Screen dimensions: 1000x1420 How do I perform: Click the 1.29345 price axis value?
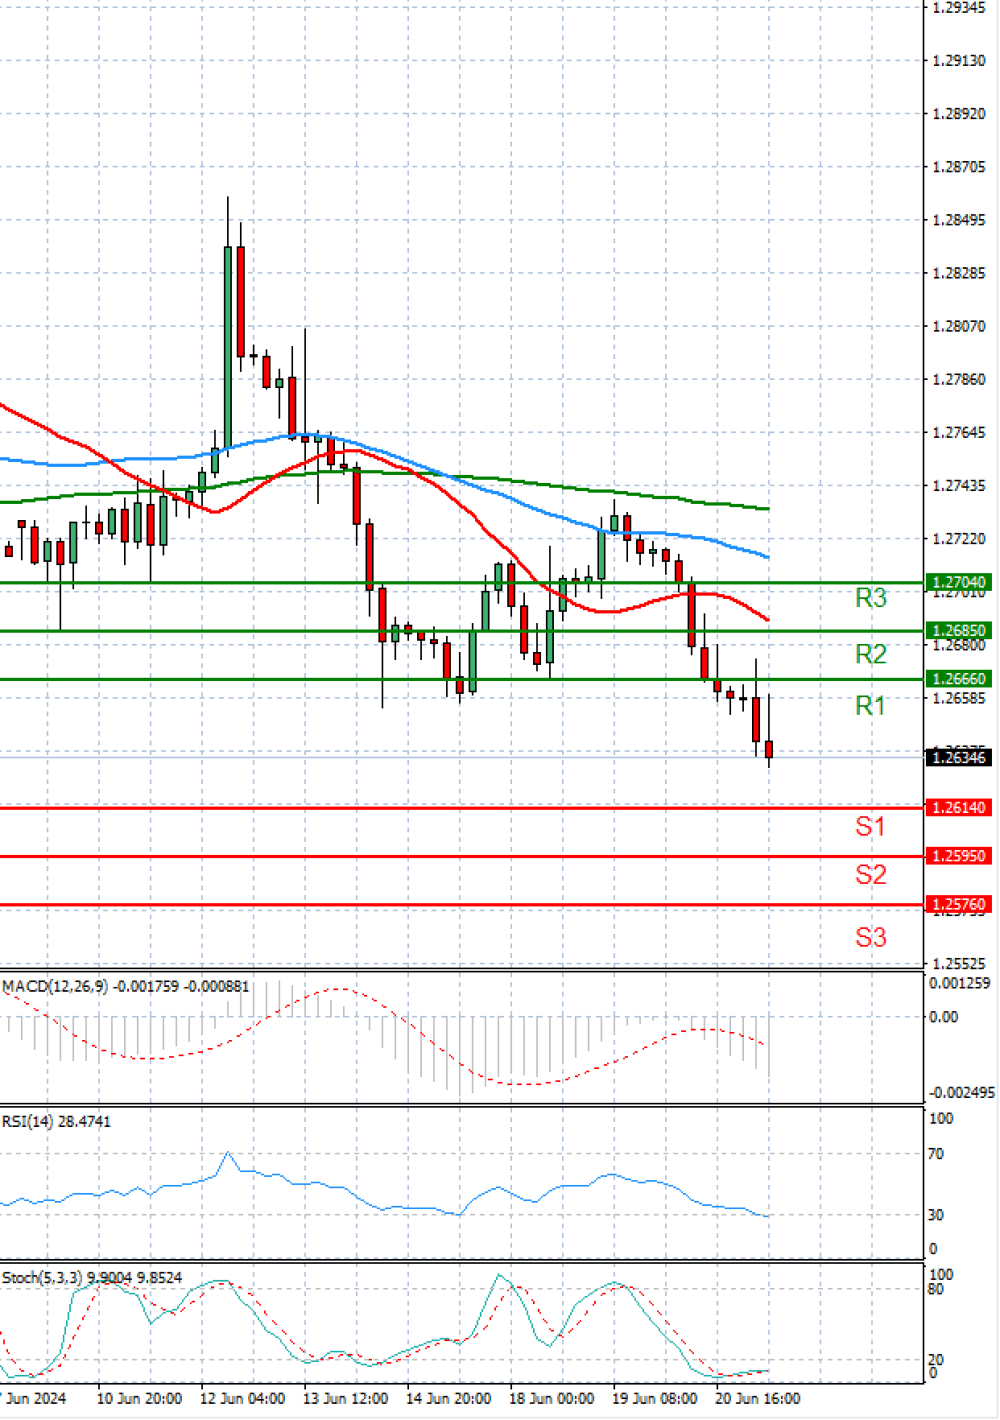click(958, 7)
